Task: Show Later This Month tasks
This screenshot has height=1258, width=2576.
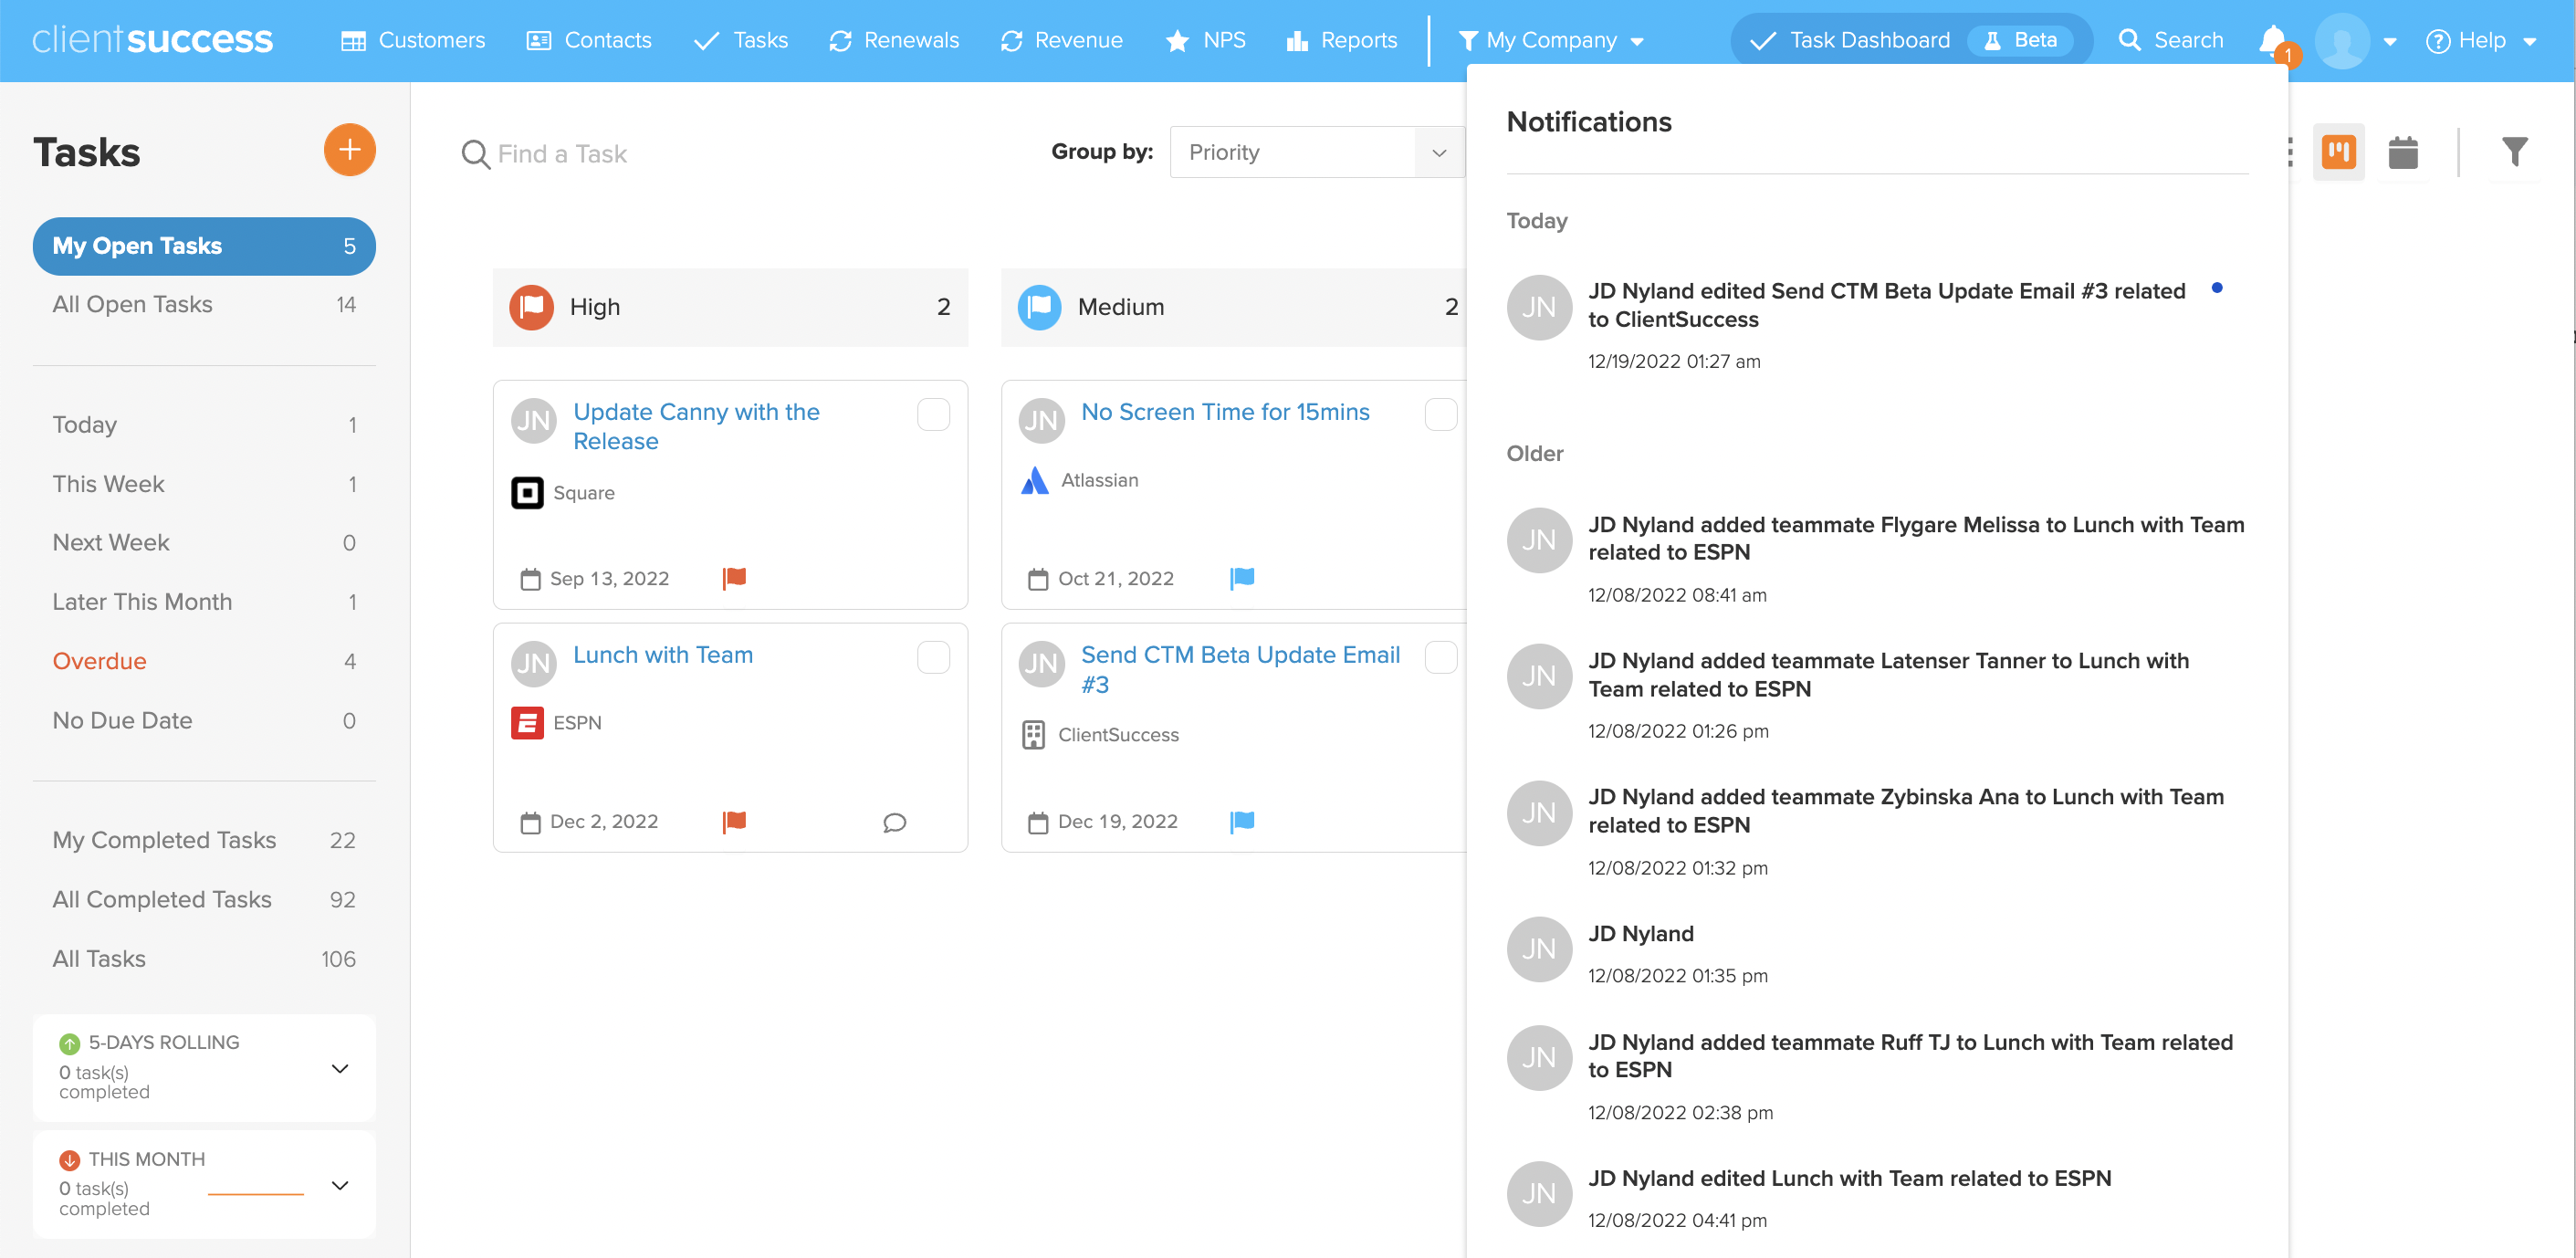Action: [204, 602]
